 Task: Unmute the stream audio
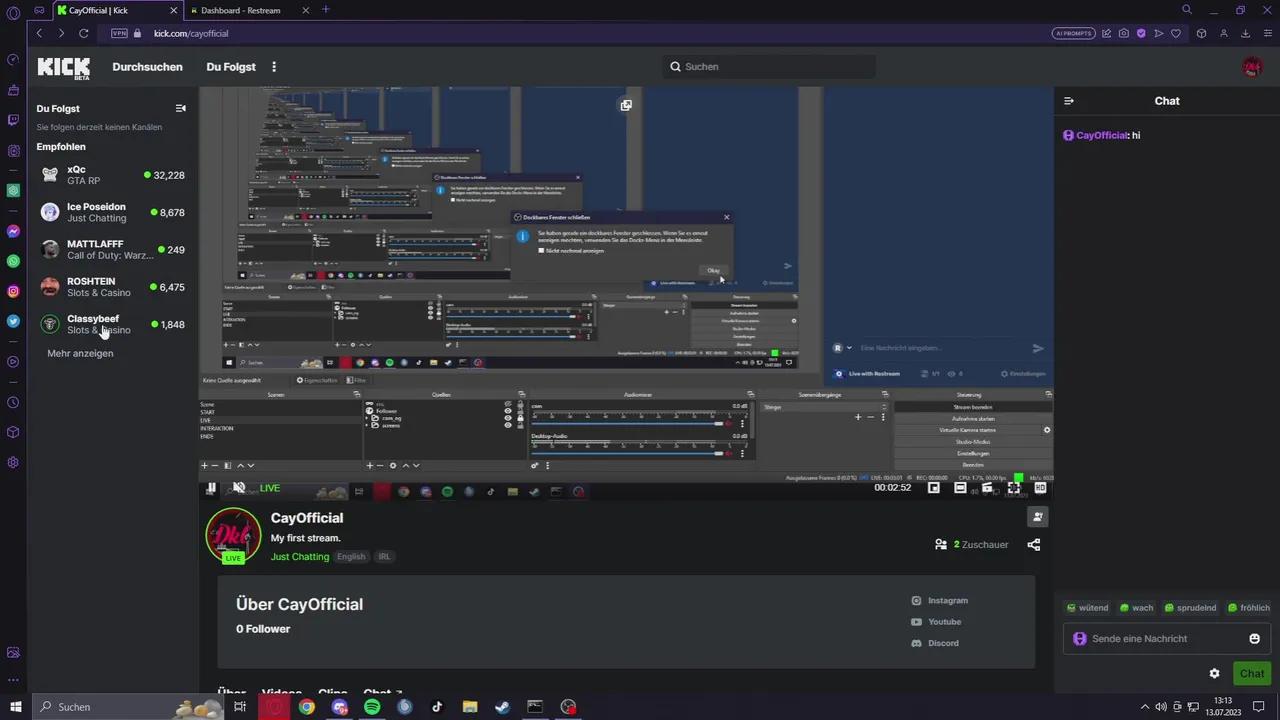click(x=239, y=488)
